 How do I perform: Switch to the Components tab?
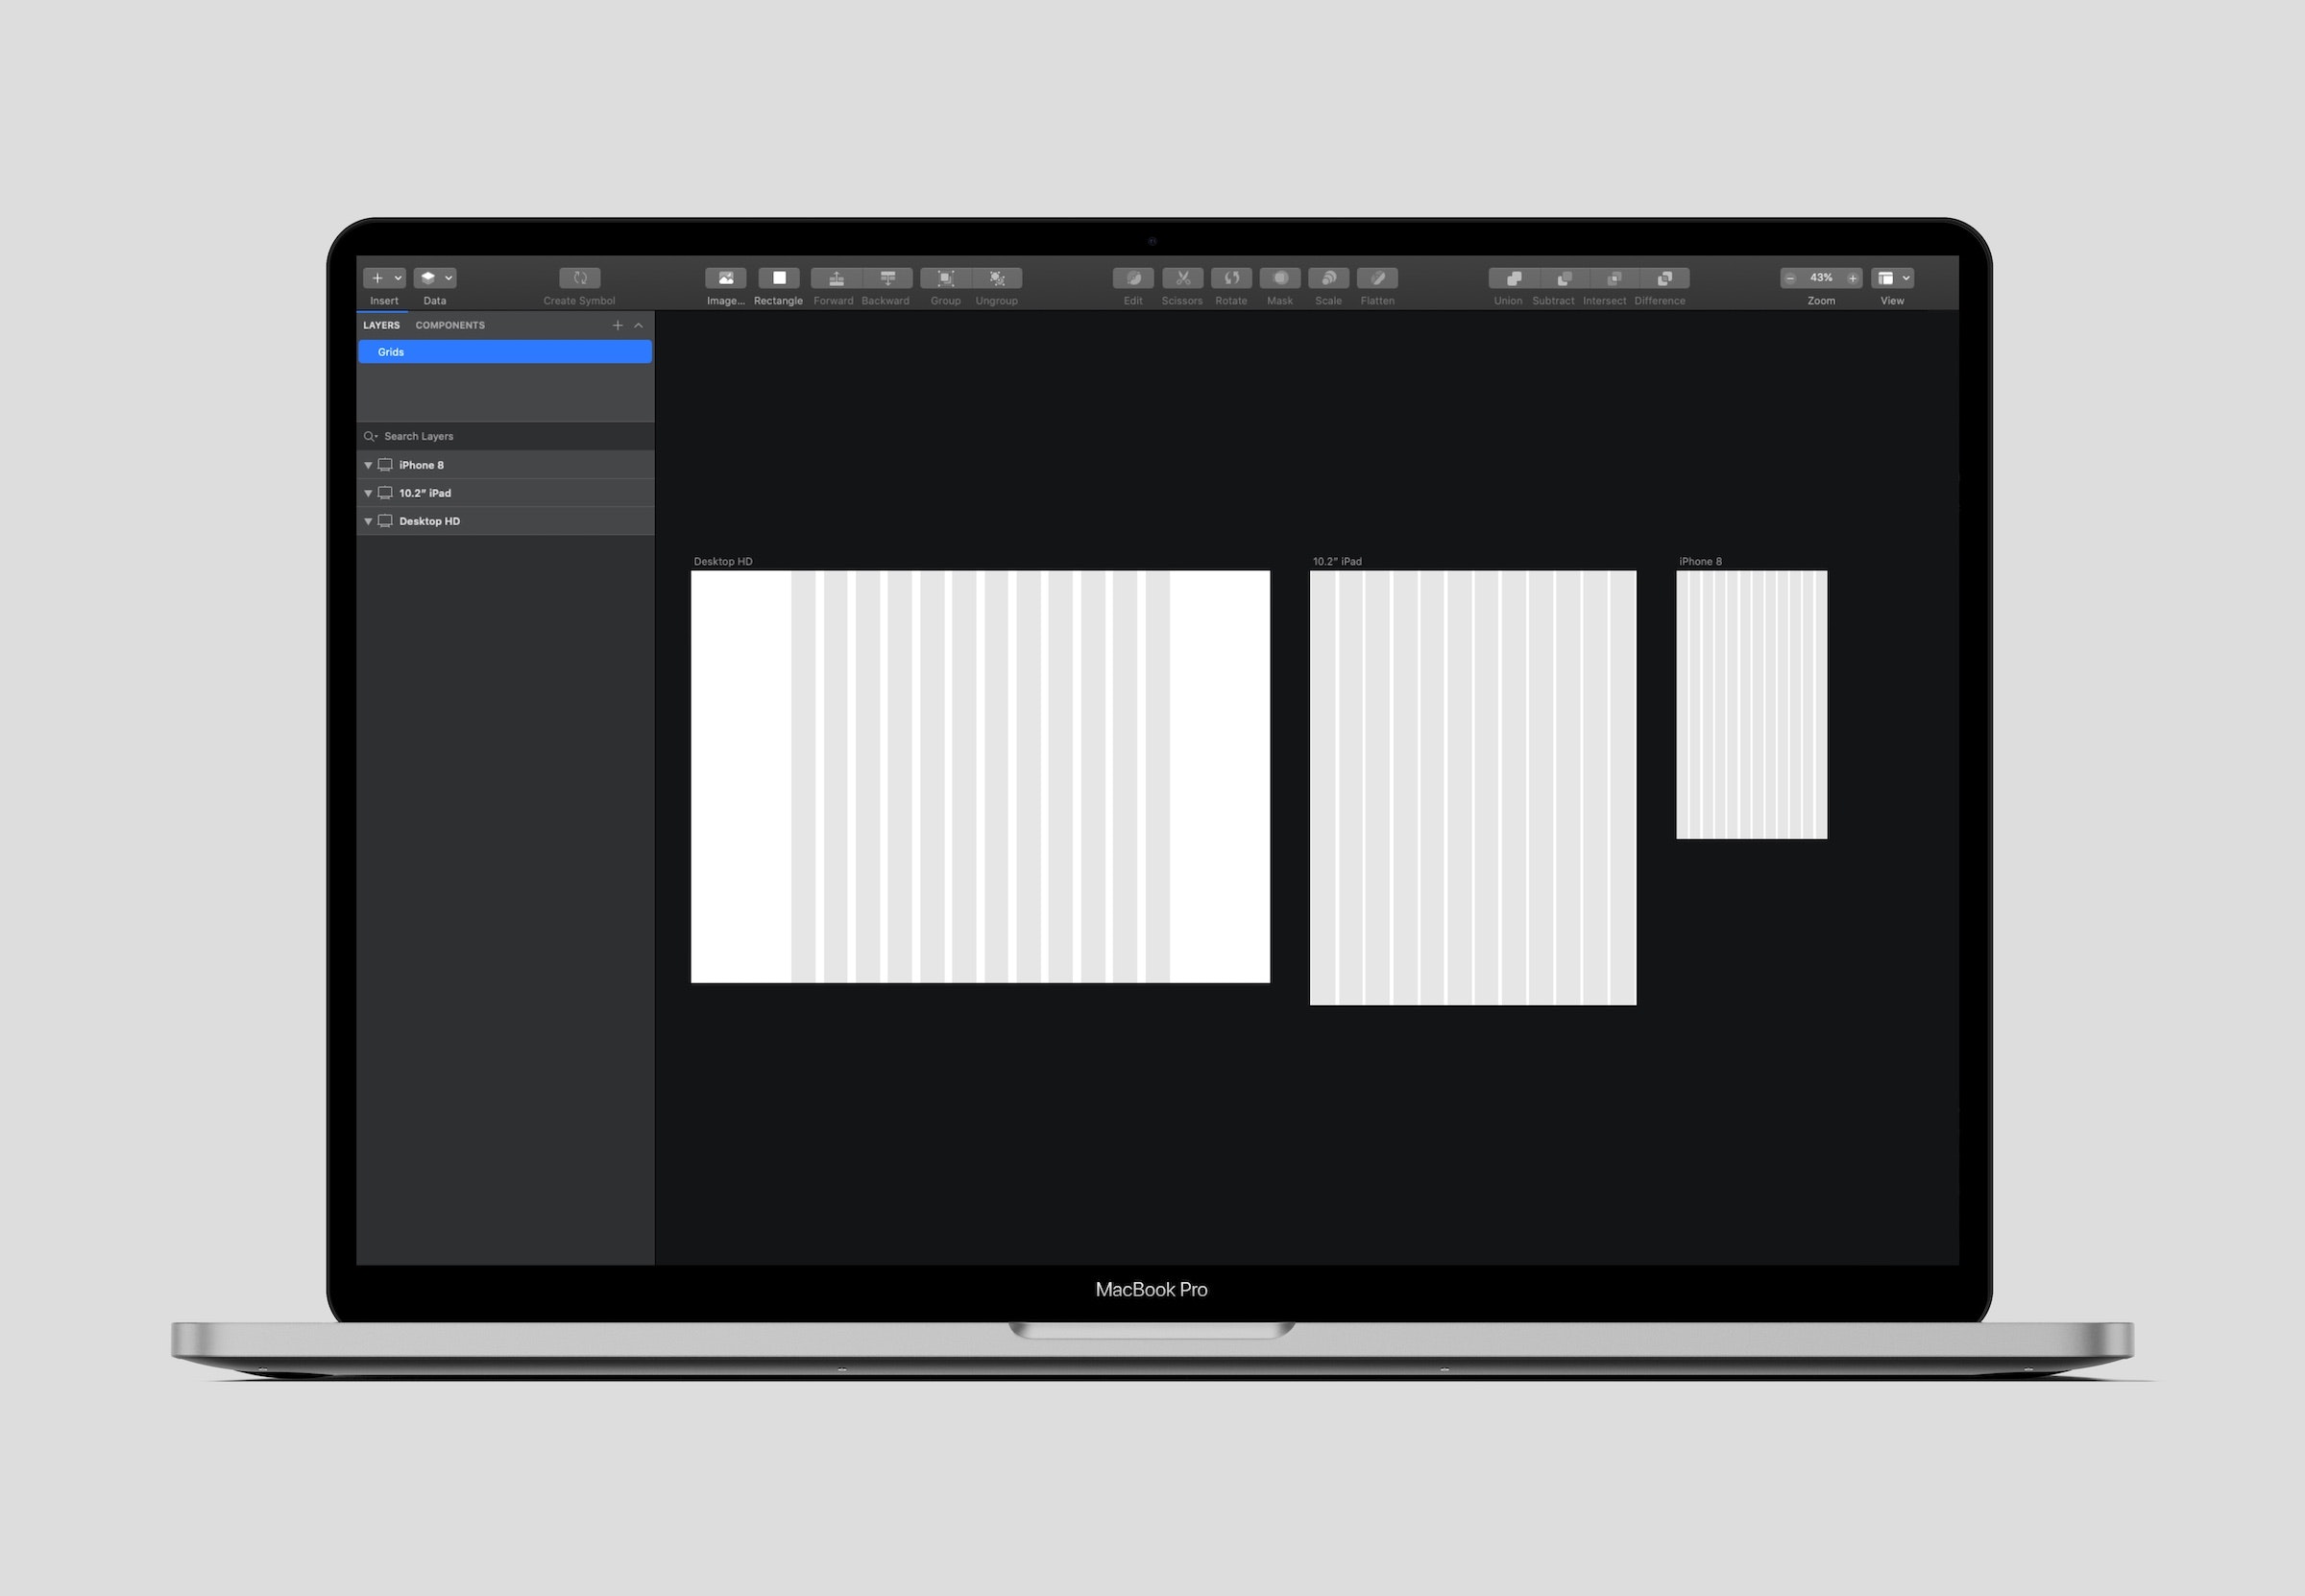click(450, 325)
